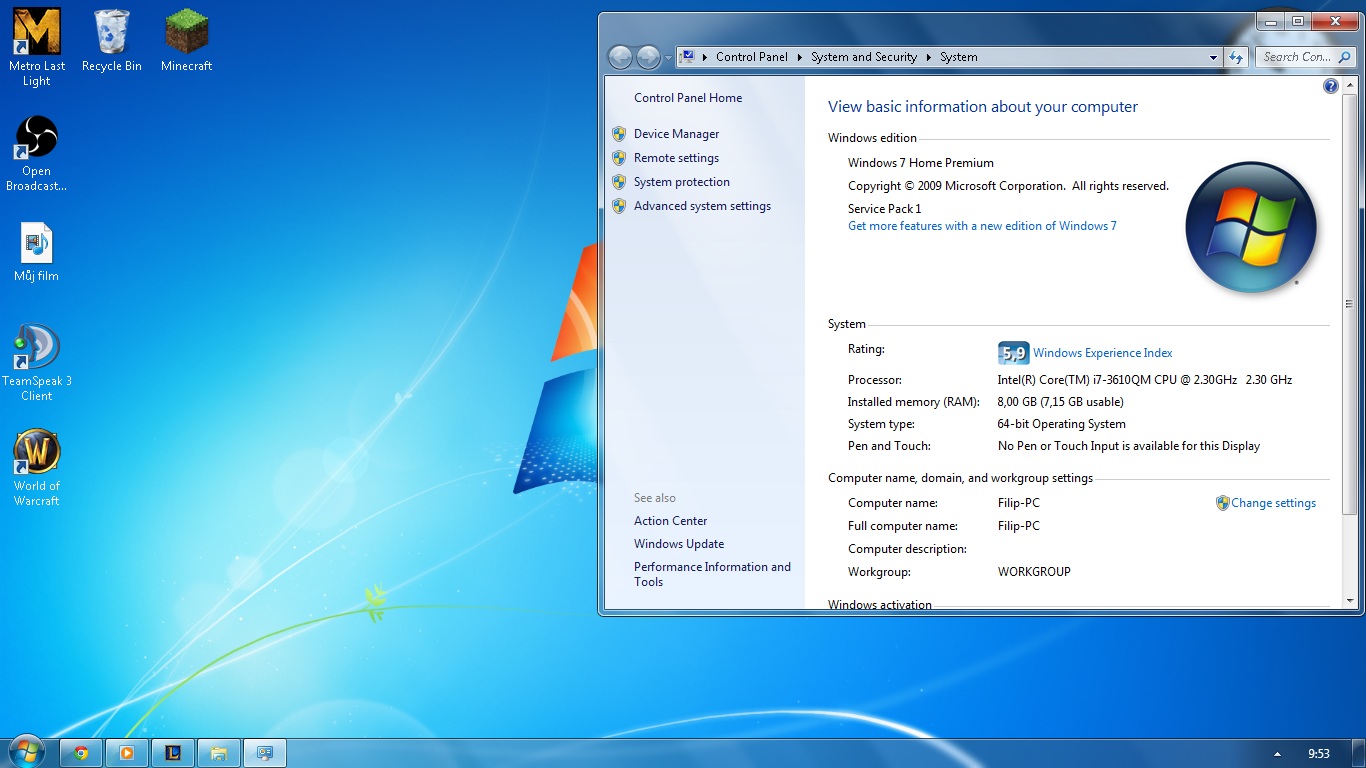This screenshot has height=768, width=1366.
Task: Click the System control panel taskbar button
Action: click(x=265, y=753)
